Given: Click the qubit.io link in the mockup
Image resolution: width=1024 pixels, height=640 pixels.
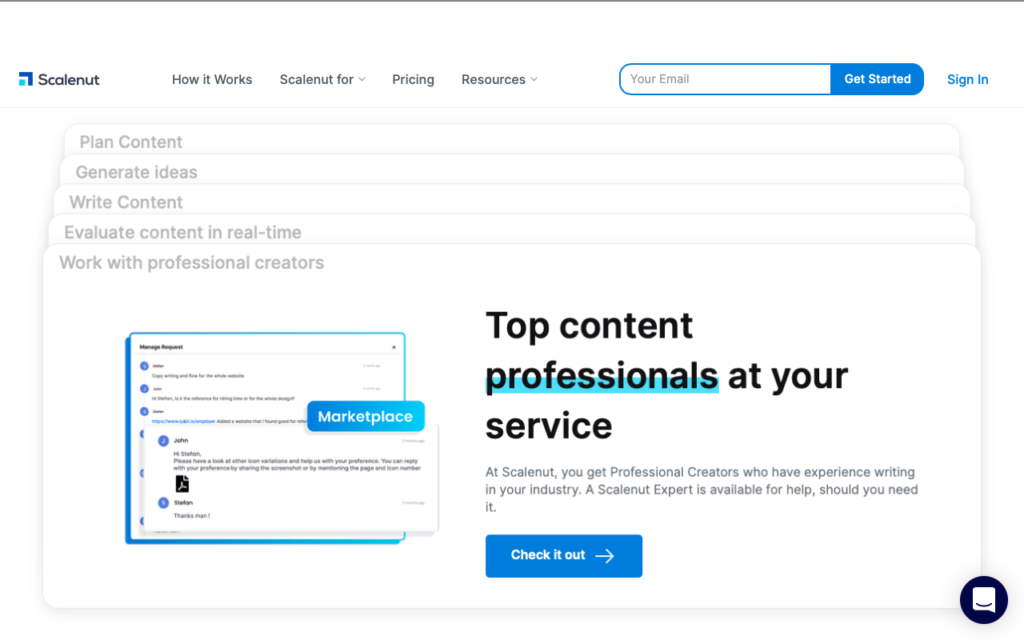Looking at the screenshot, I should 184,421.
